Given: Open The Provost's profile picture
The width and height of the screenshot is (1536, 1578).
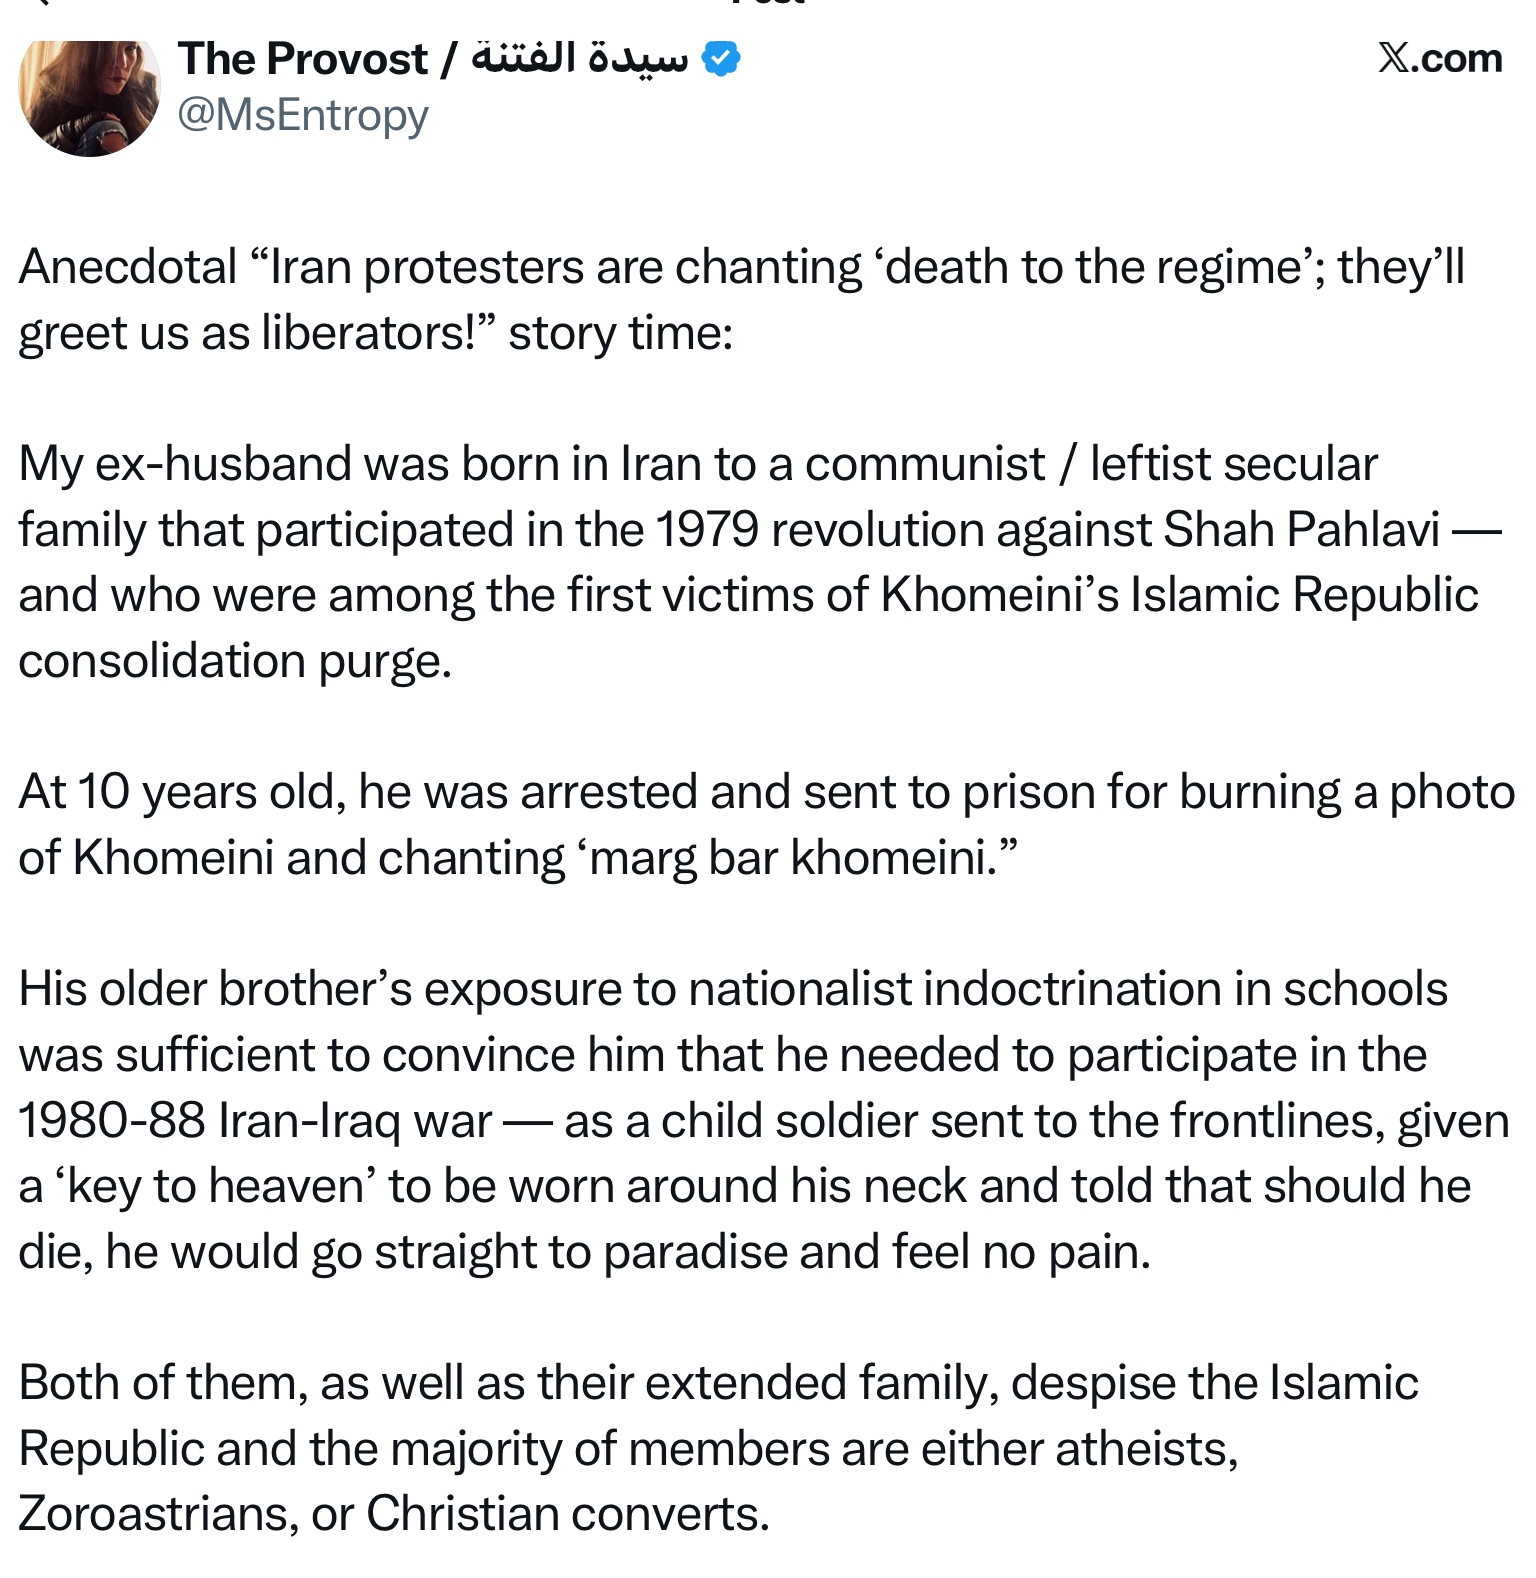Looking at the screenshot, I should click(90, 97).
